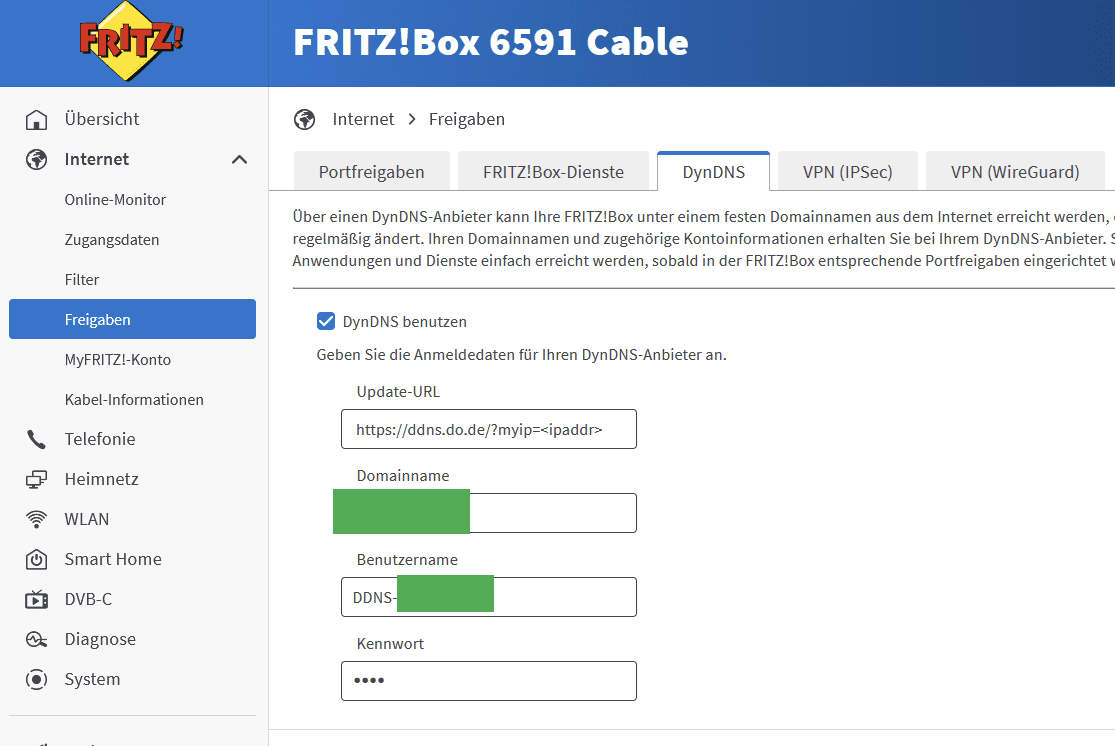Click Freigaben breadcrumb link
Screen dimensions: 1115x746
pyautogui.click(x=466, y=119)
